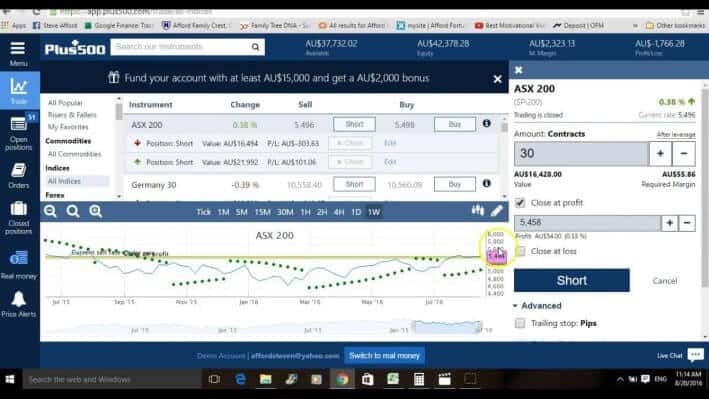Open the chart indicators icon

coord(477,210)
